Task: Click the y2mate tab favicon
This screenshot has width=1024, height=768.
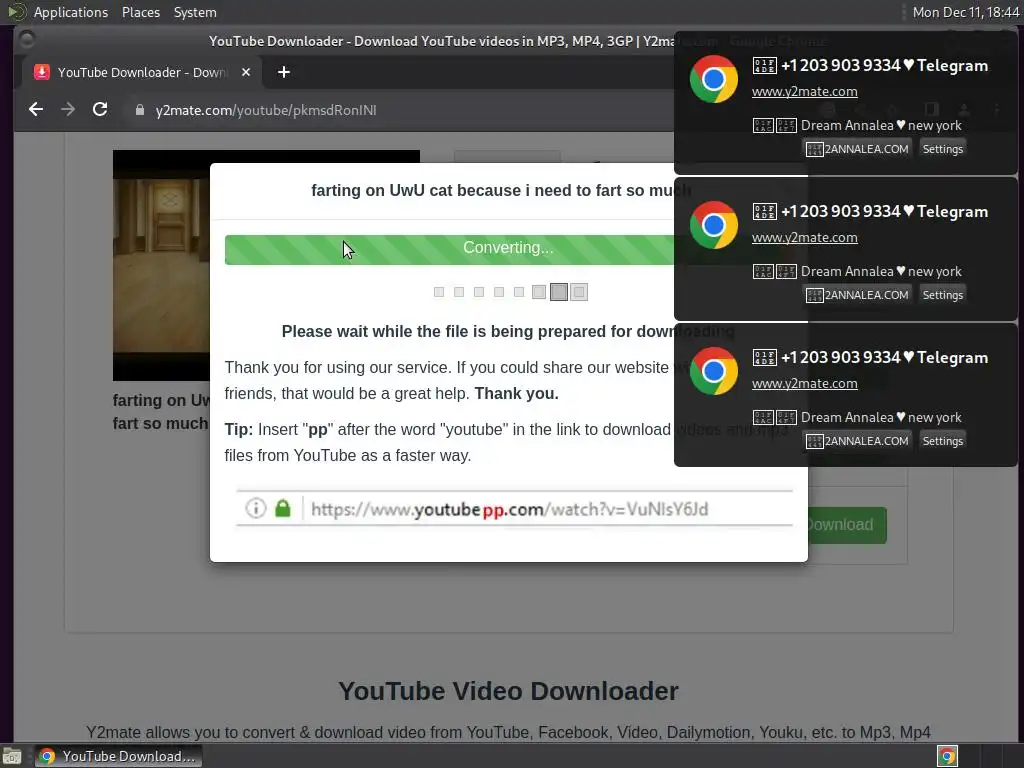Action: [x=42, y=72]
